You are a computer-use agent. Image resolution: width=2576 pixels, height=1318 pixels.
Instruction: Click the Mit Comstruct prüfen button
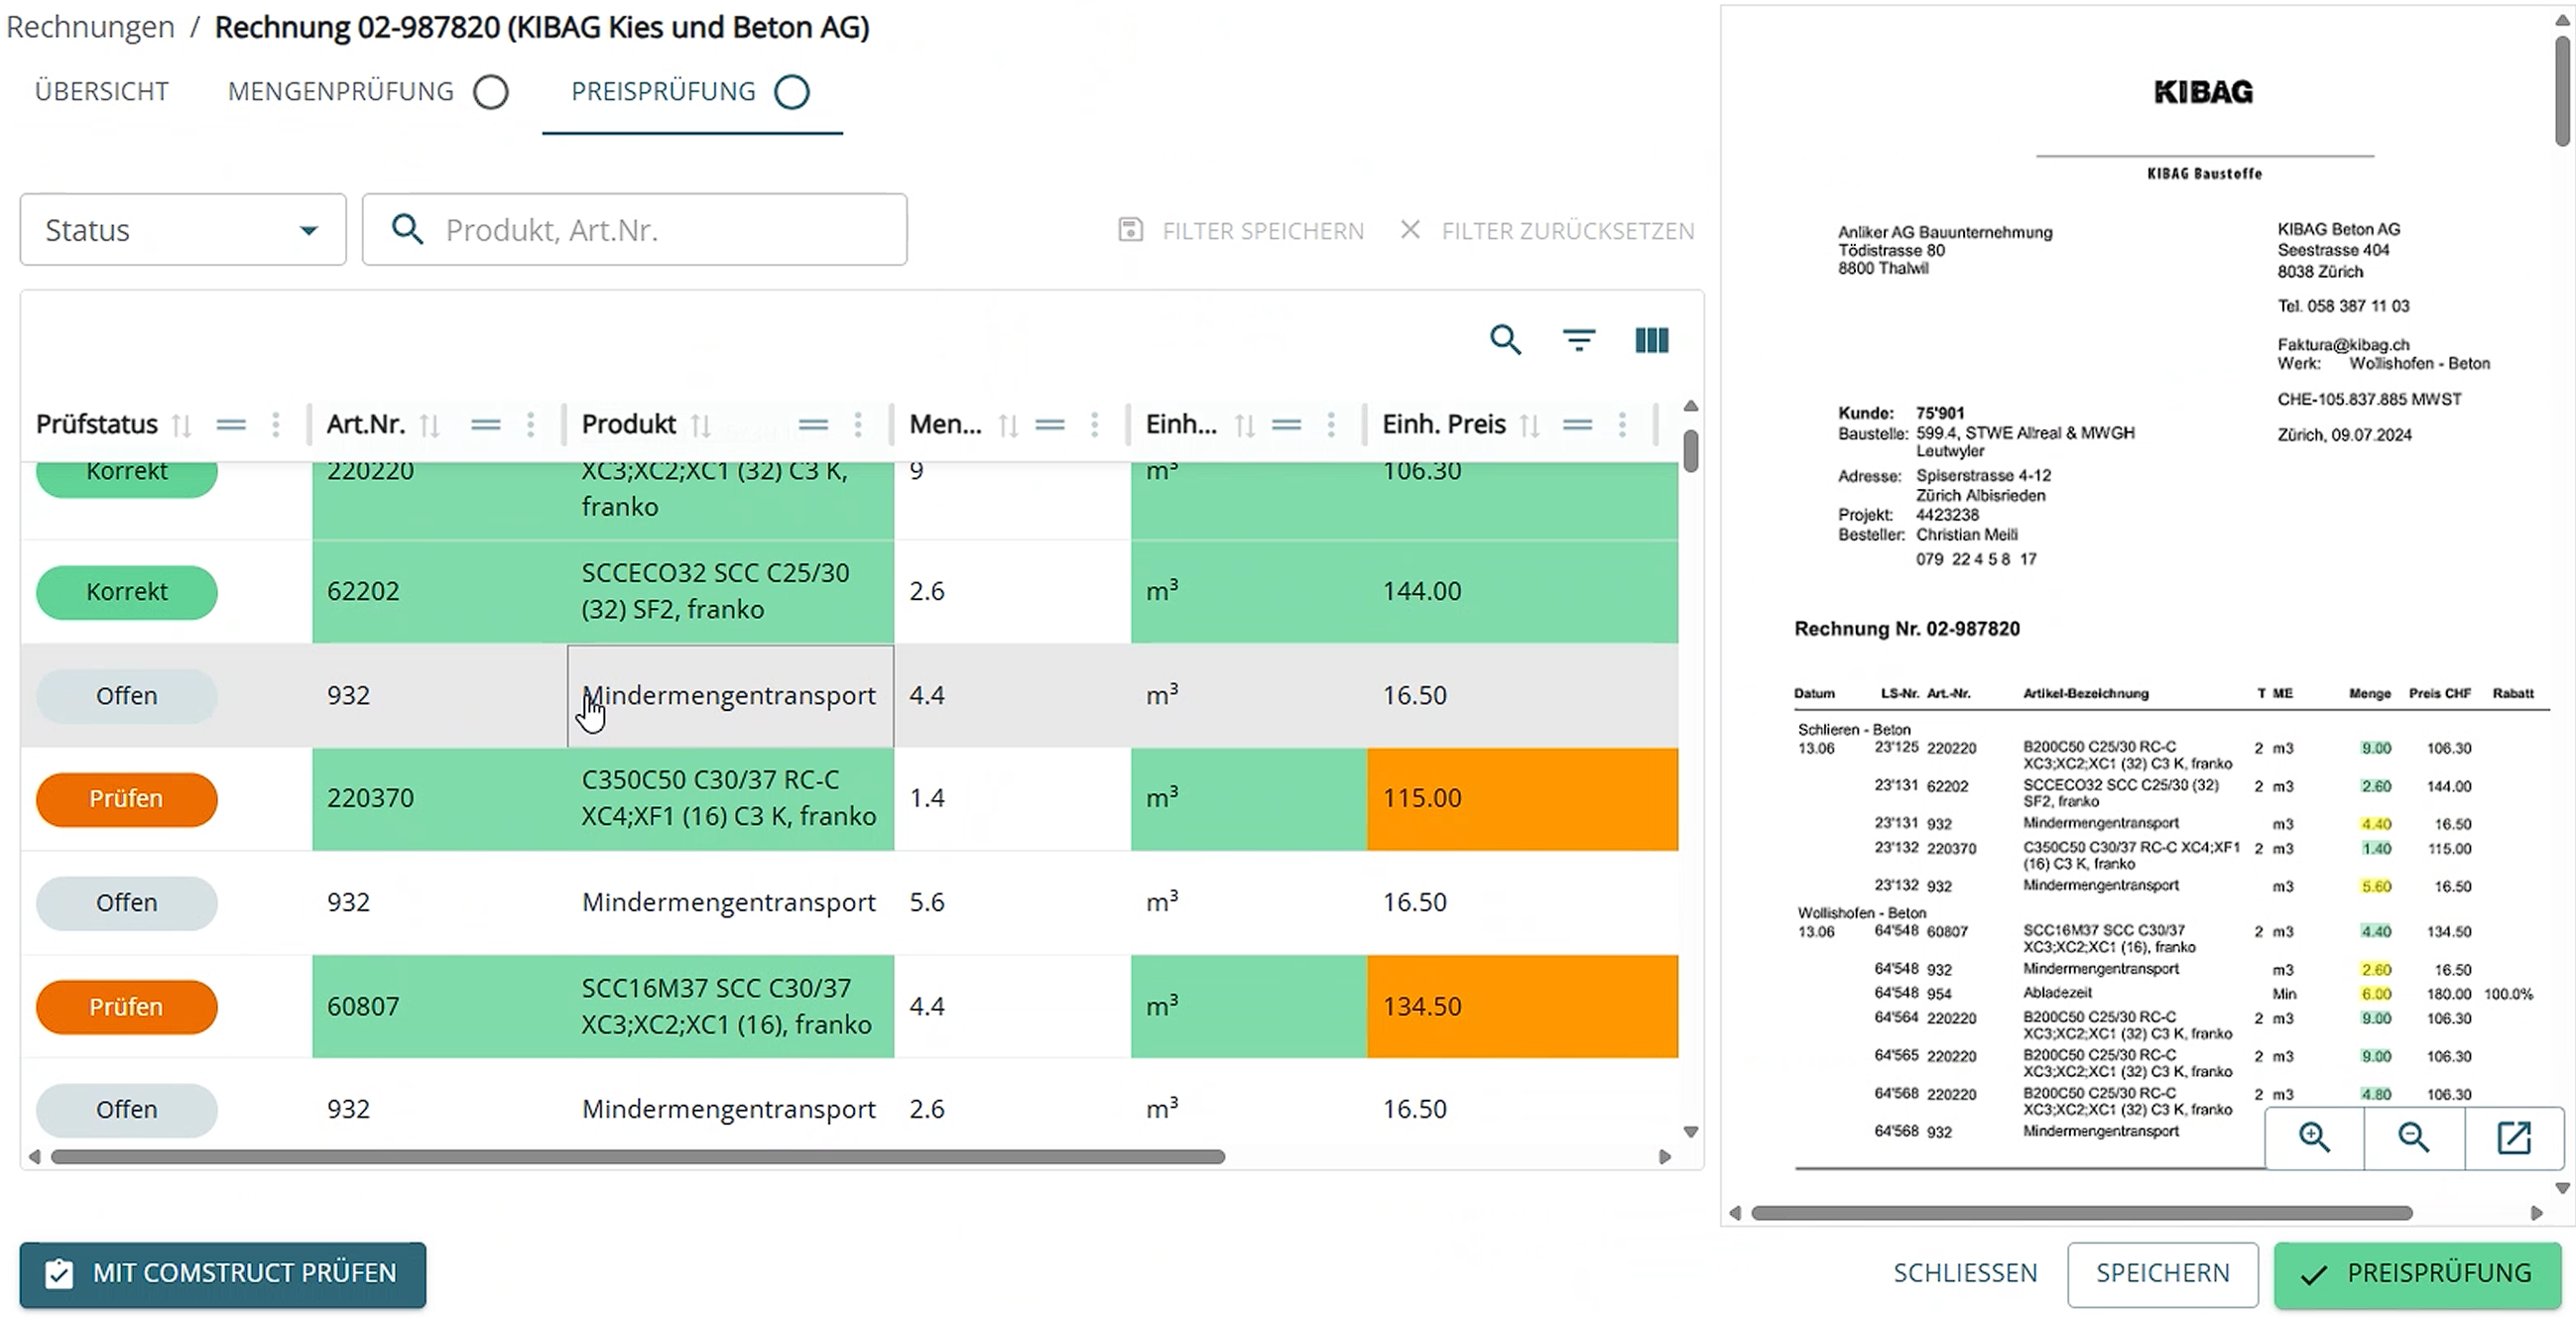pos(222,1274)
